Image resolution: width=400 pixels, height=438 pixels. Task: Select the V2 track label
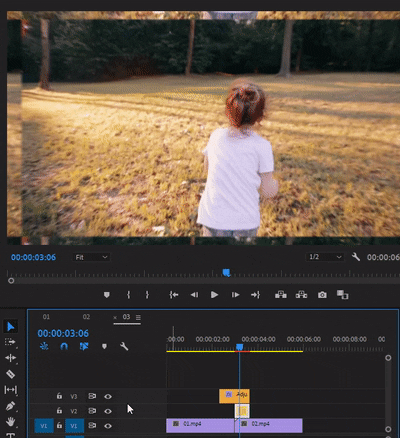pyautogui.click(x=74, y=411)
